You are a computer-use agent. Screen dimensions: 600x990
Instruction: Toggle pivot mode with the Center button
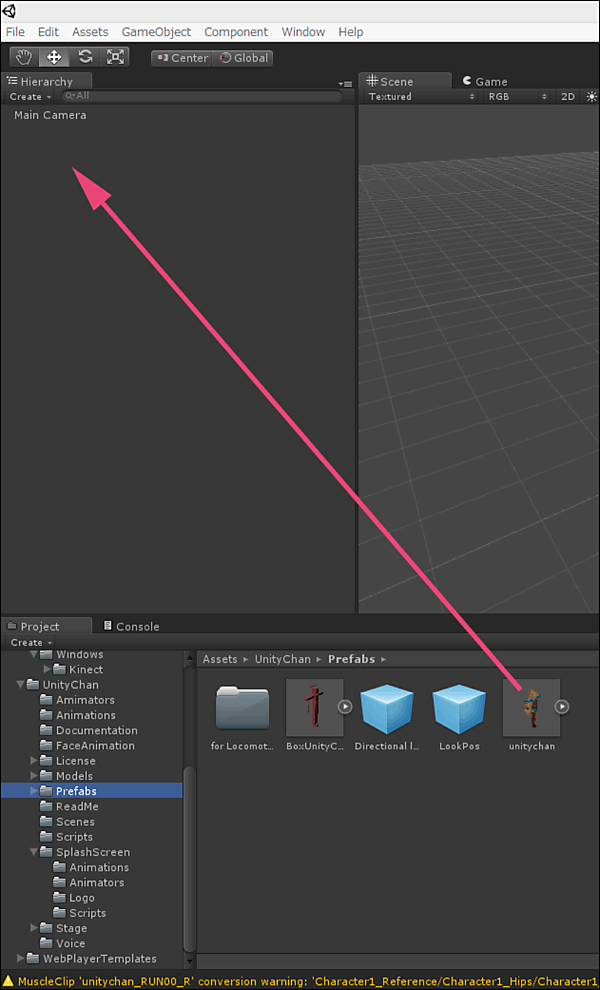point(182,58)
